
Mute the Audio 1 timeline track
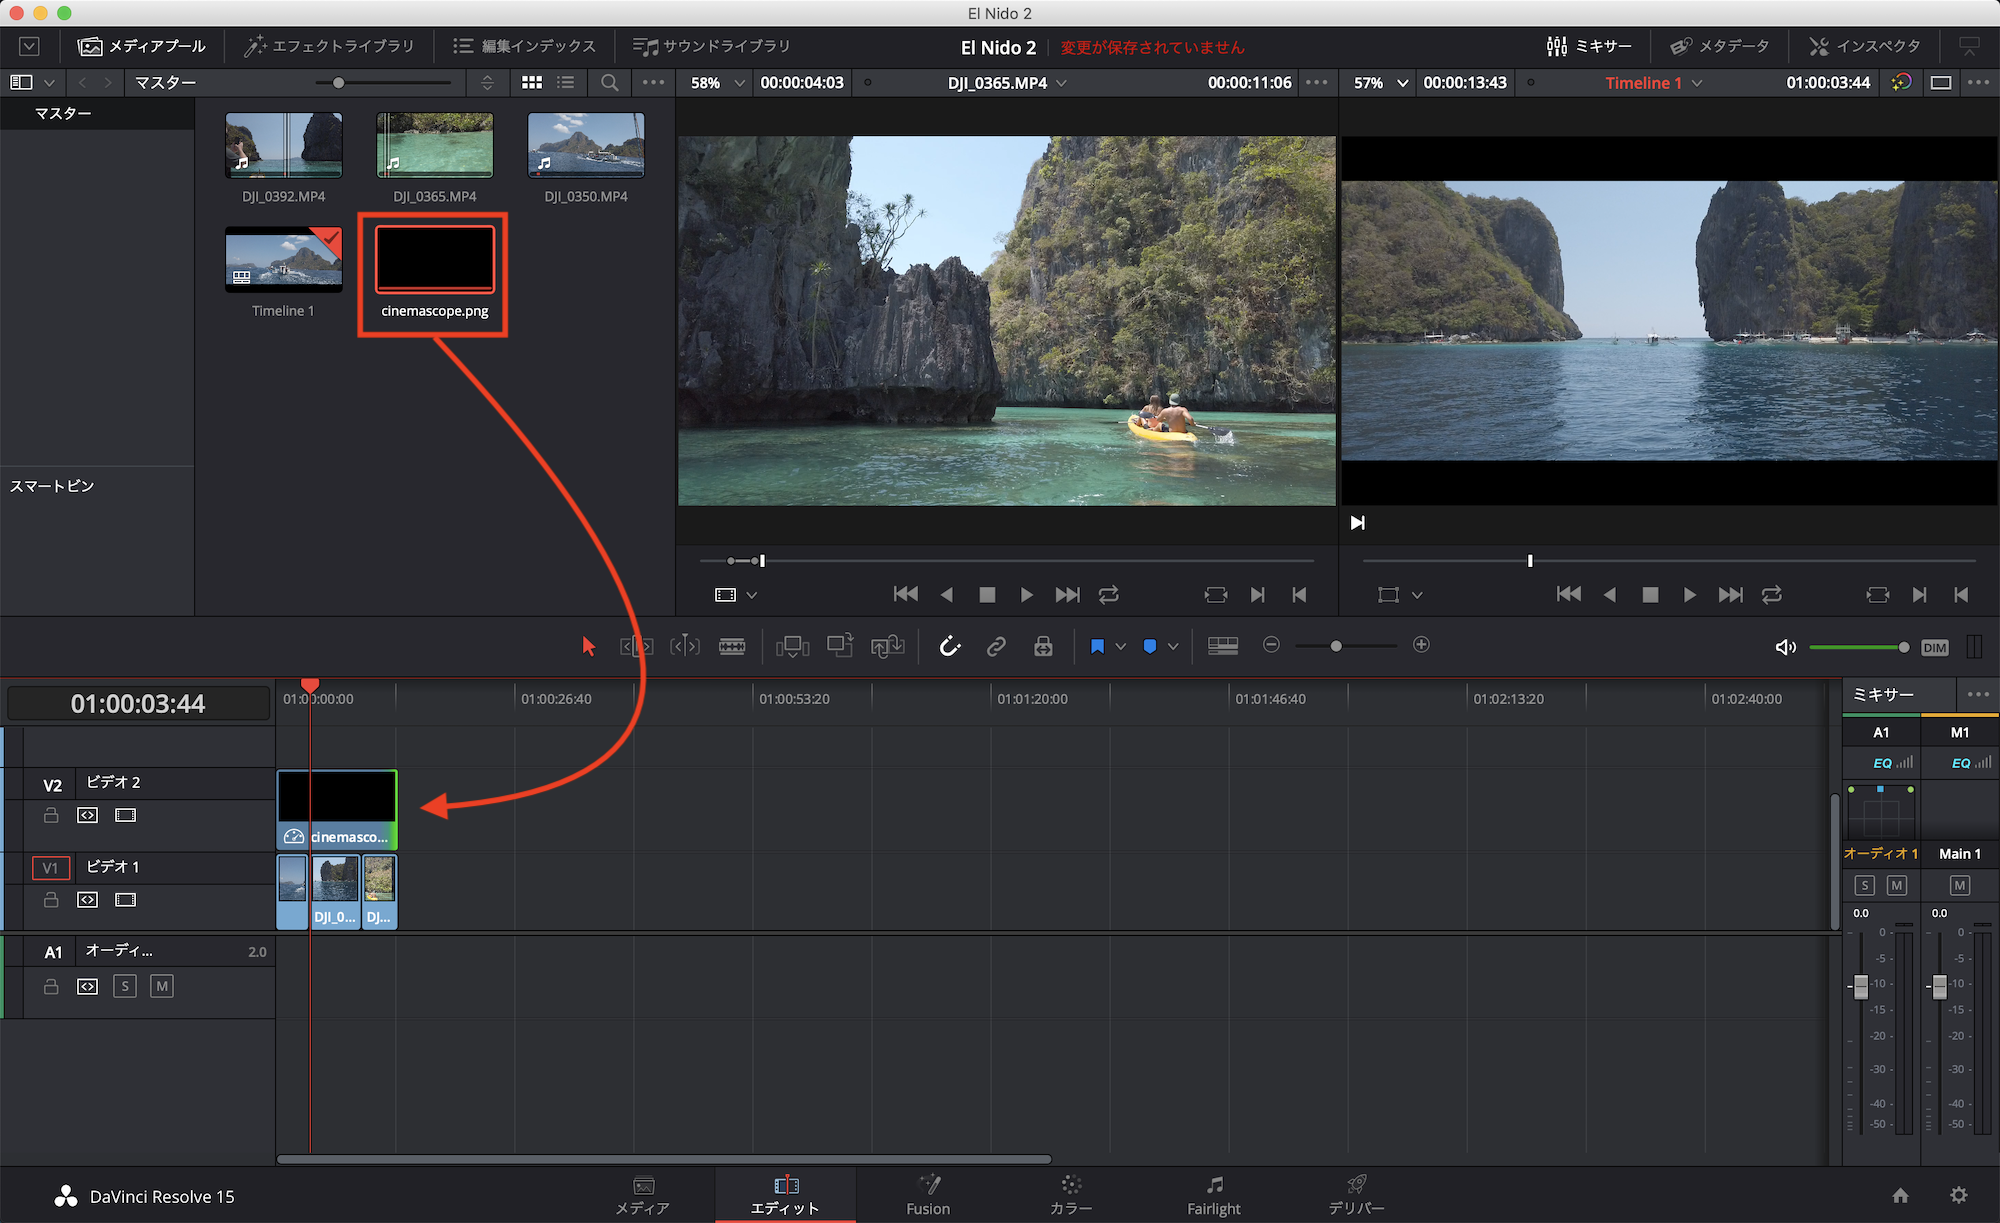(161, 987)
